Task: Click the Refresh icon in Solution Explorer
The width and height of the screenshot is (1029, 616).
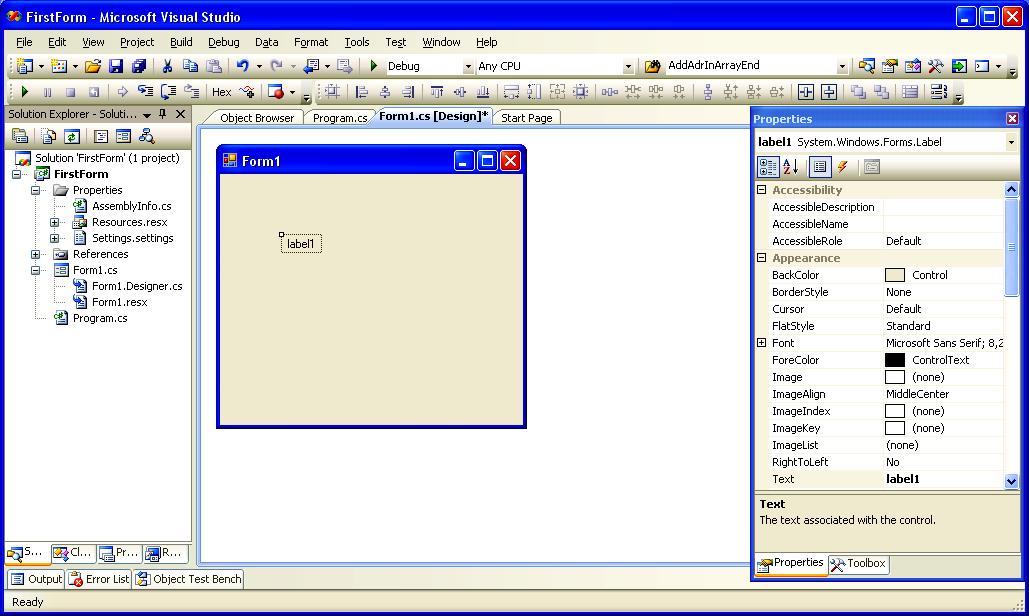Action: pos(72,136)
